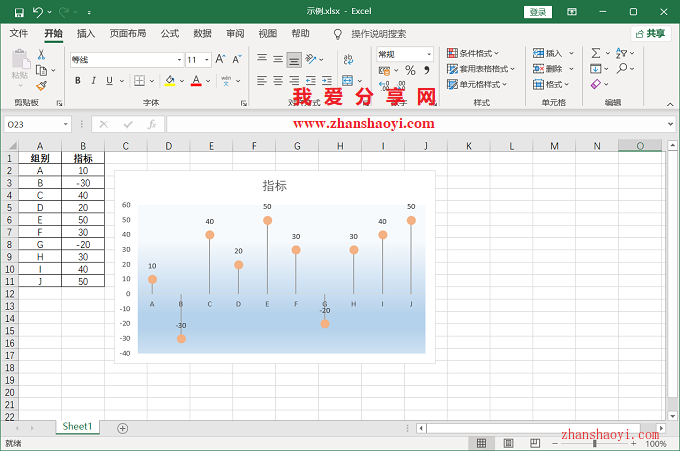Open the font size dropdown showing 11
680x451 pixels.
(206, 60)
